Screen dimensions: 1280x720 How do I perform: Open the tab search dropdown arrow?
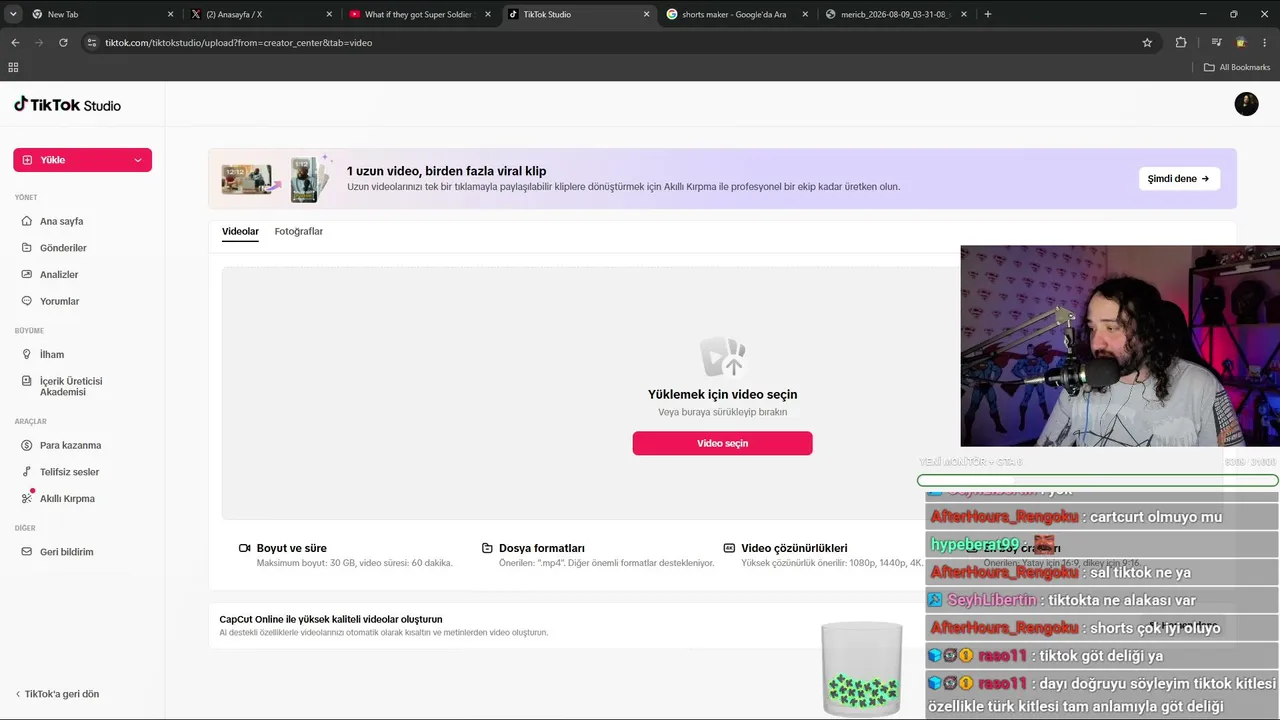13,14
